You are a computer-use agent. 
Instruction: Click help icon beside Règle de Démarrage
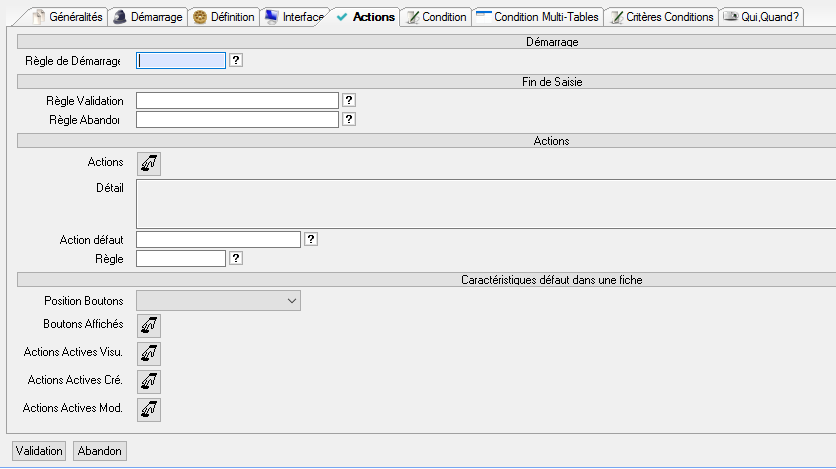click(x=237, y=60)
